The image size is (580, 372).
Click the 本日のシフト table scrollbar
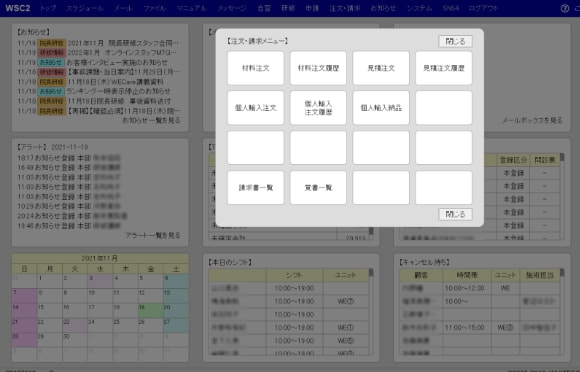371,312
